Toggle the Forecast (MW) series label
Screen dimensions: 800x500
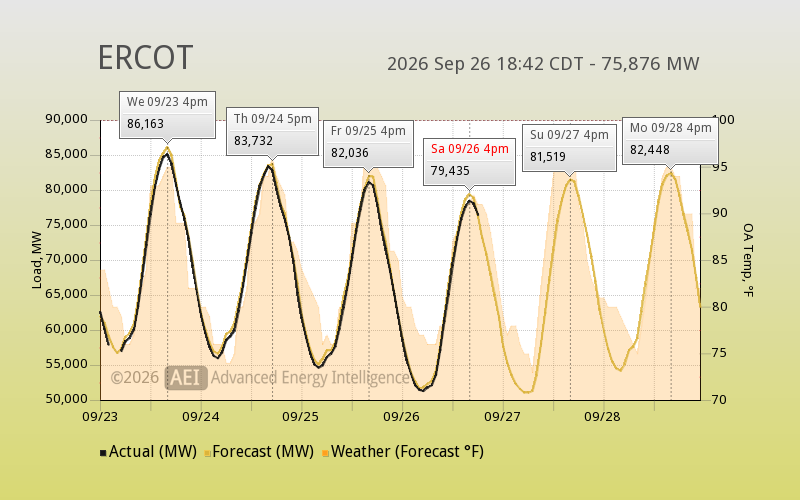tap(263, 452)
